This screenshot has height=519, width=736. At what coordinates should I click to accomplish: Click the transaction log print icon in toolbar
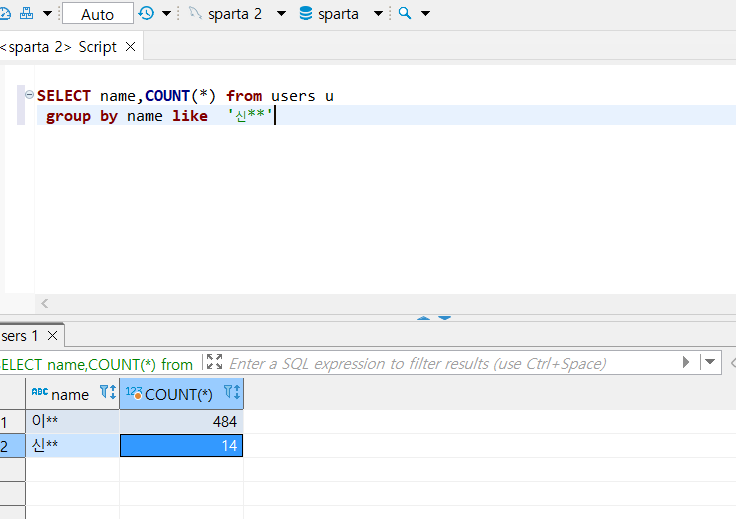pos(26,13)
